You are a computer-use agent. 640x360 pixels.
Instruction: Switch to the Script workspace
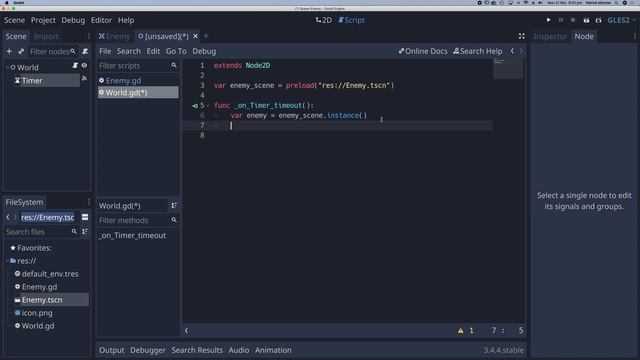coord(351,20)
